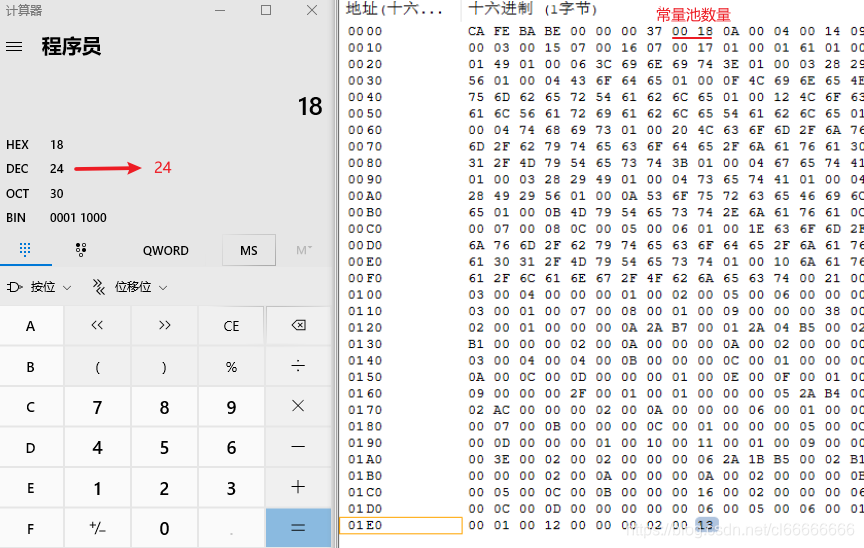
Task: Click the hex digit A key
Action: [31, 326]
